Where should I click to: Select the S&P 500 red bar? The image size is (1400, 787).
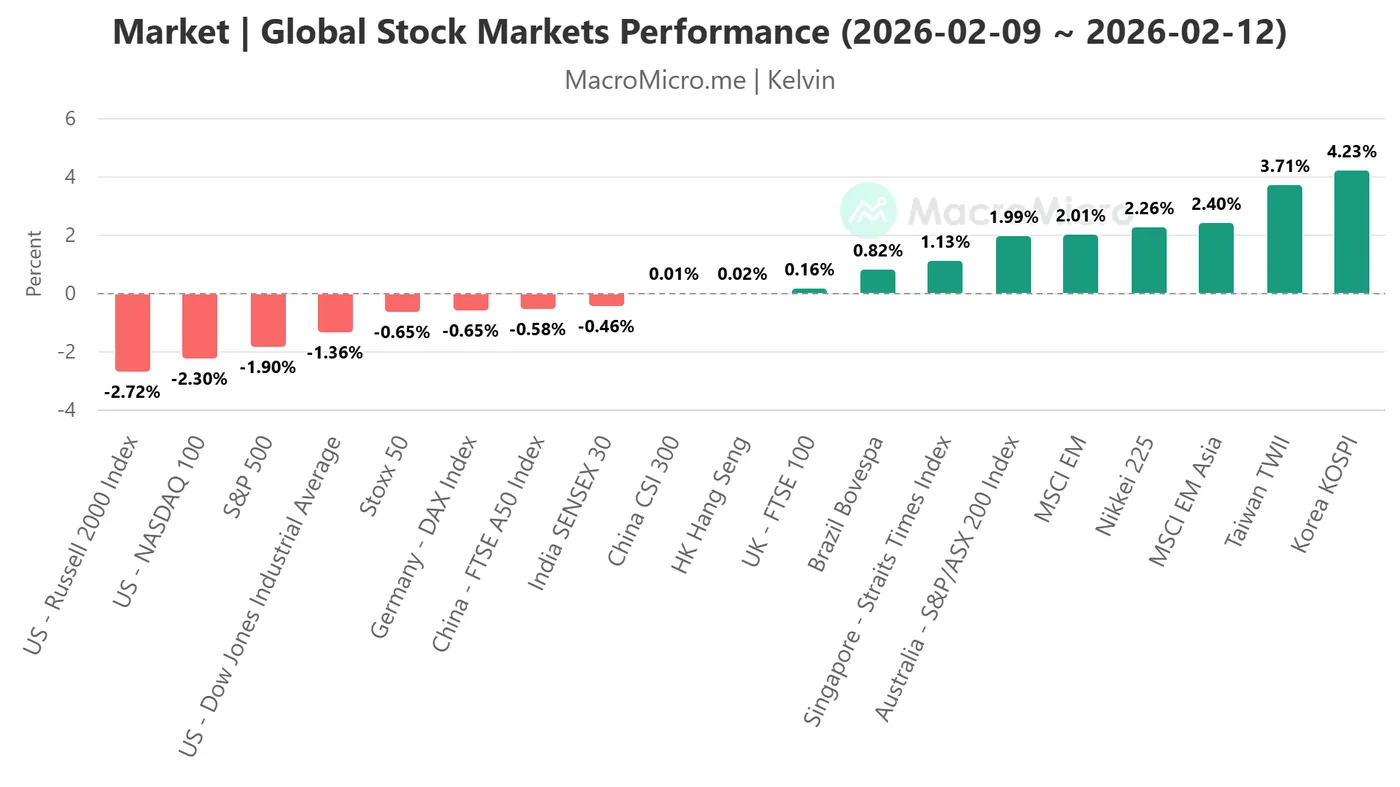point(268,320)
